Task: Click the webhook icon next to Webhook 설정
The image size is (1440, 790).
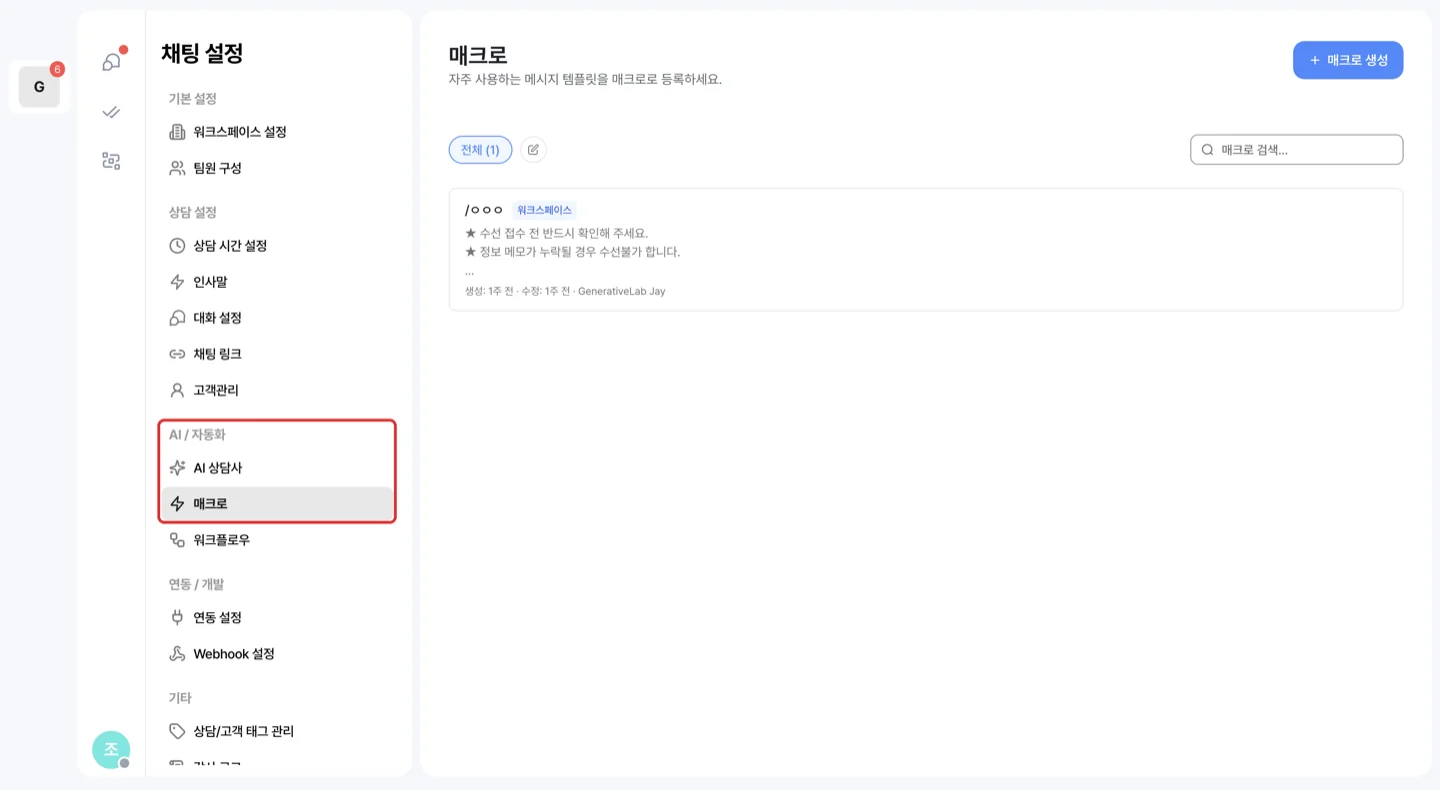Action: 177,654
